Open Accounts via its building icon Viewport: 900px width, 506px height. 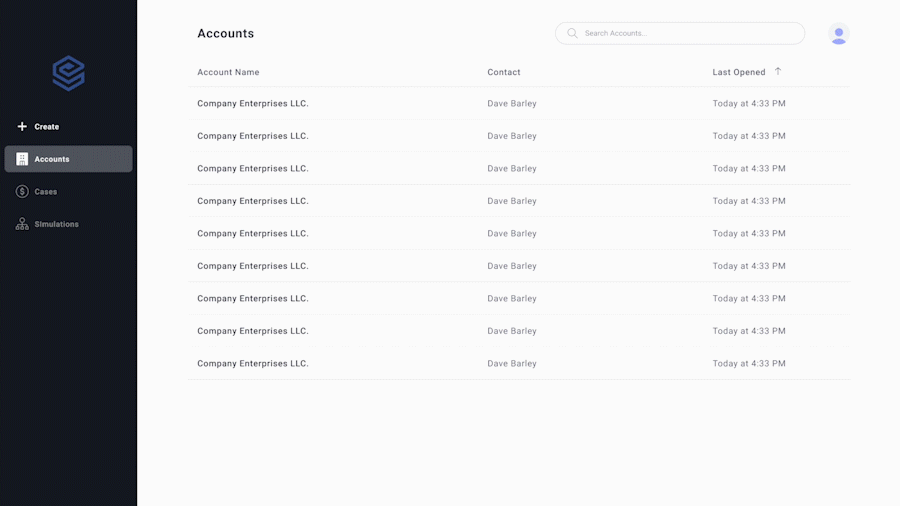[22, 159]
